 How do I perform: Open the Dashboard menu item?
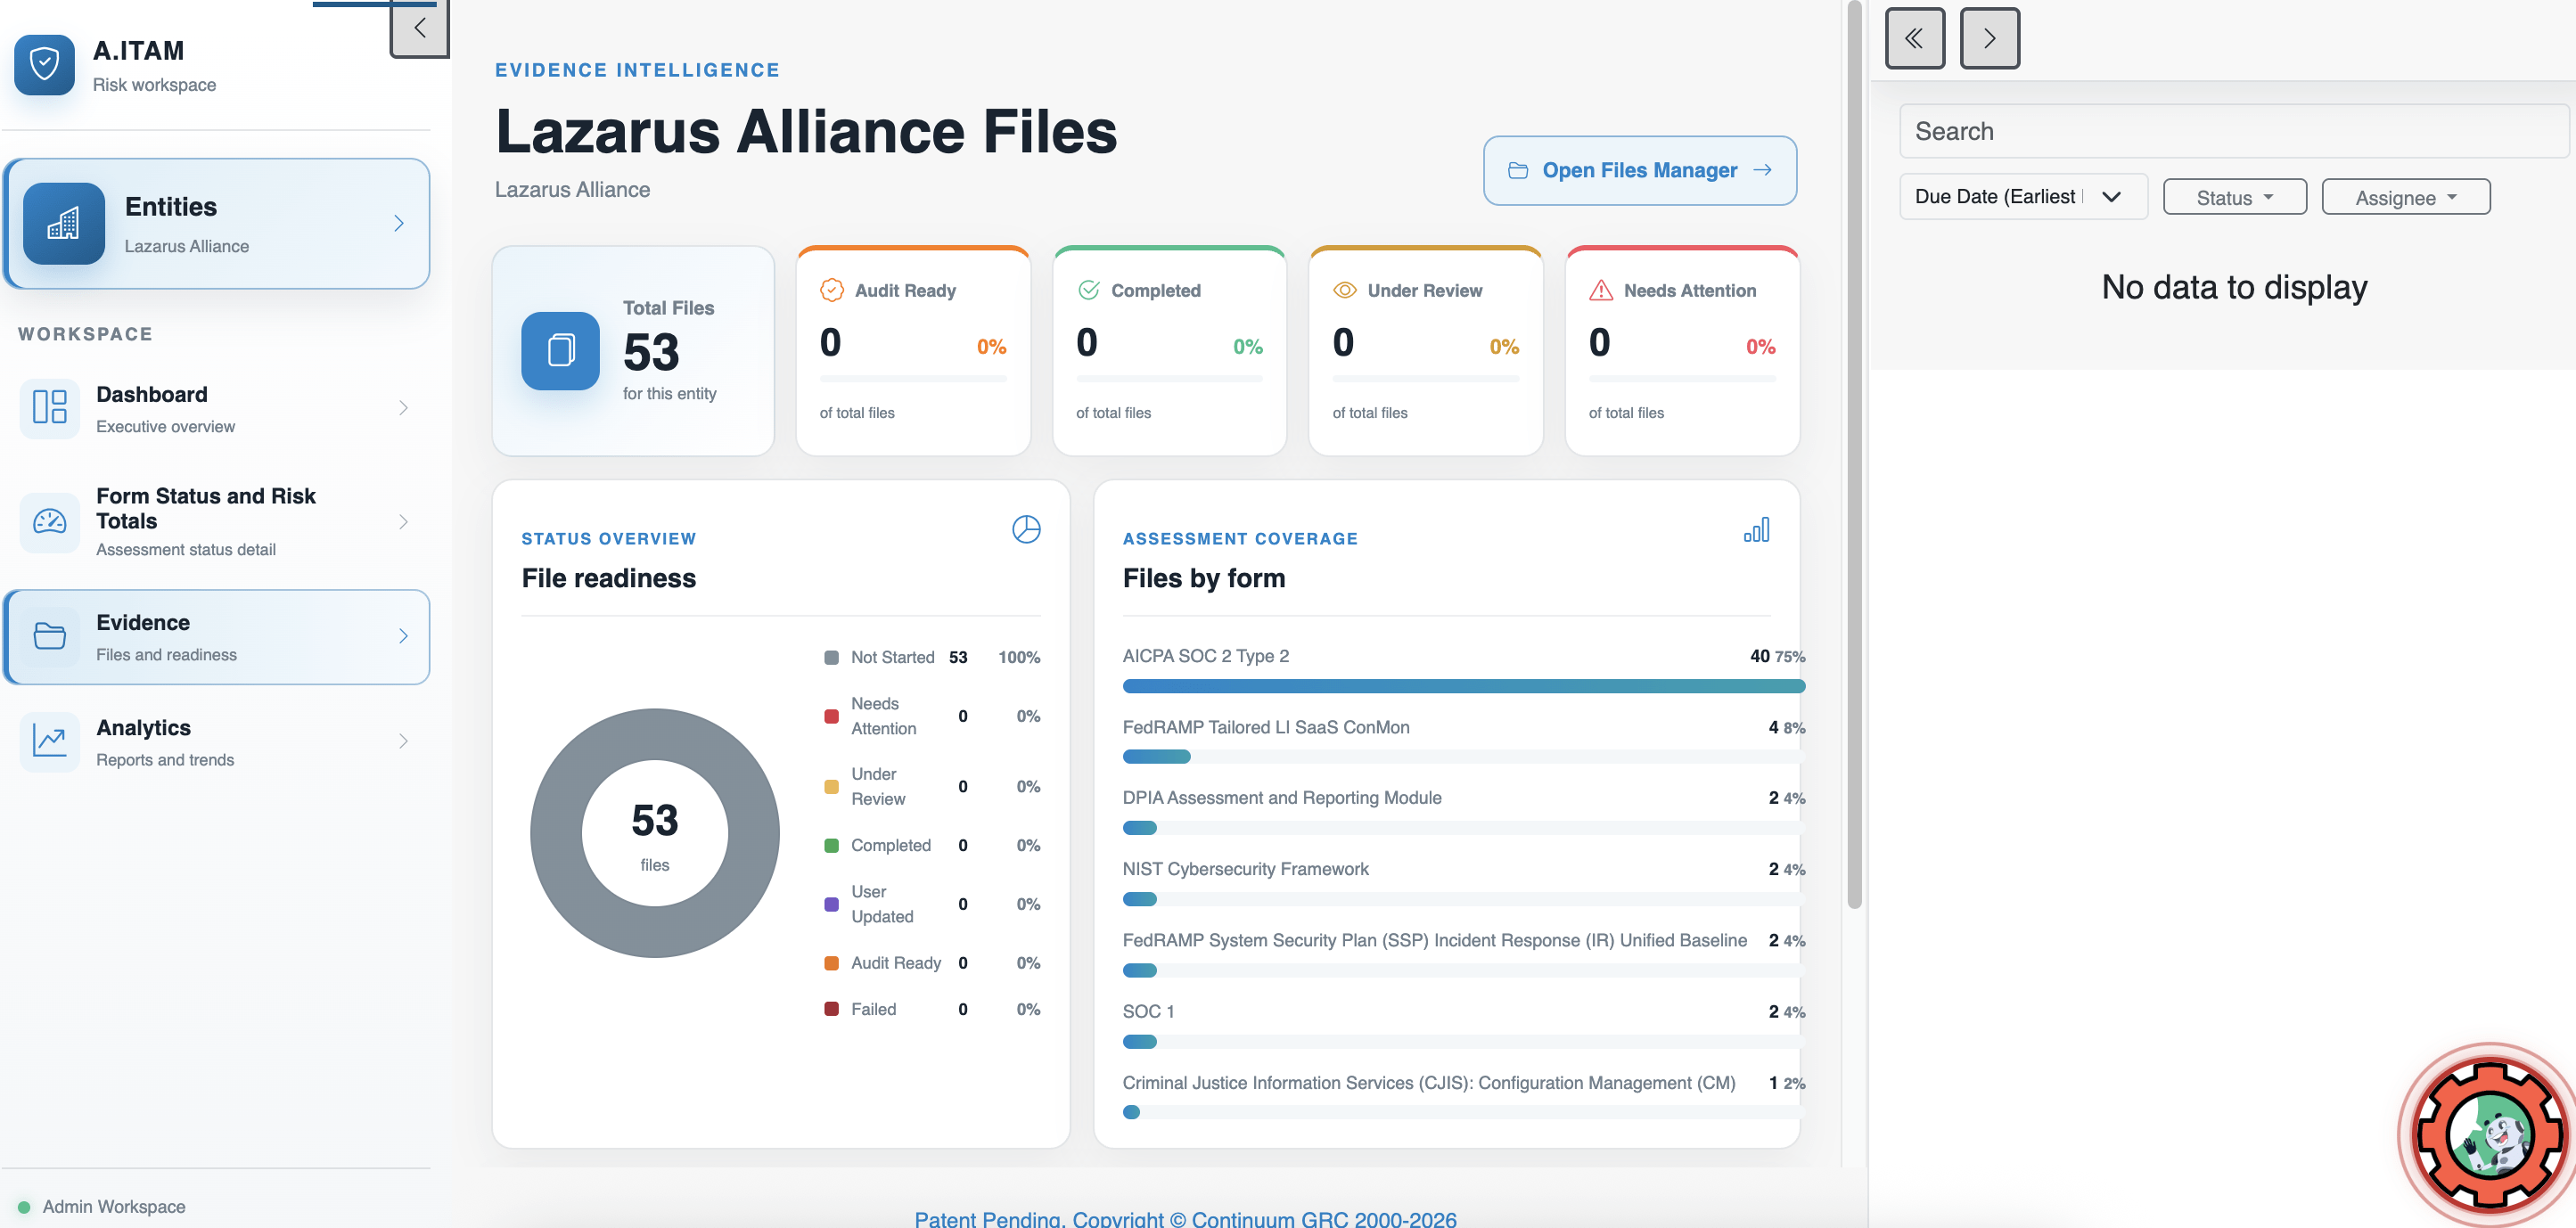216,409
